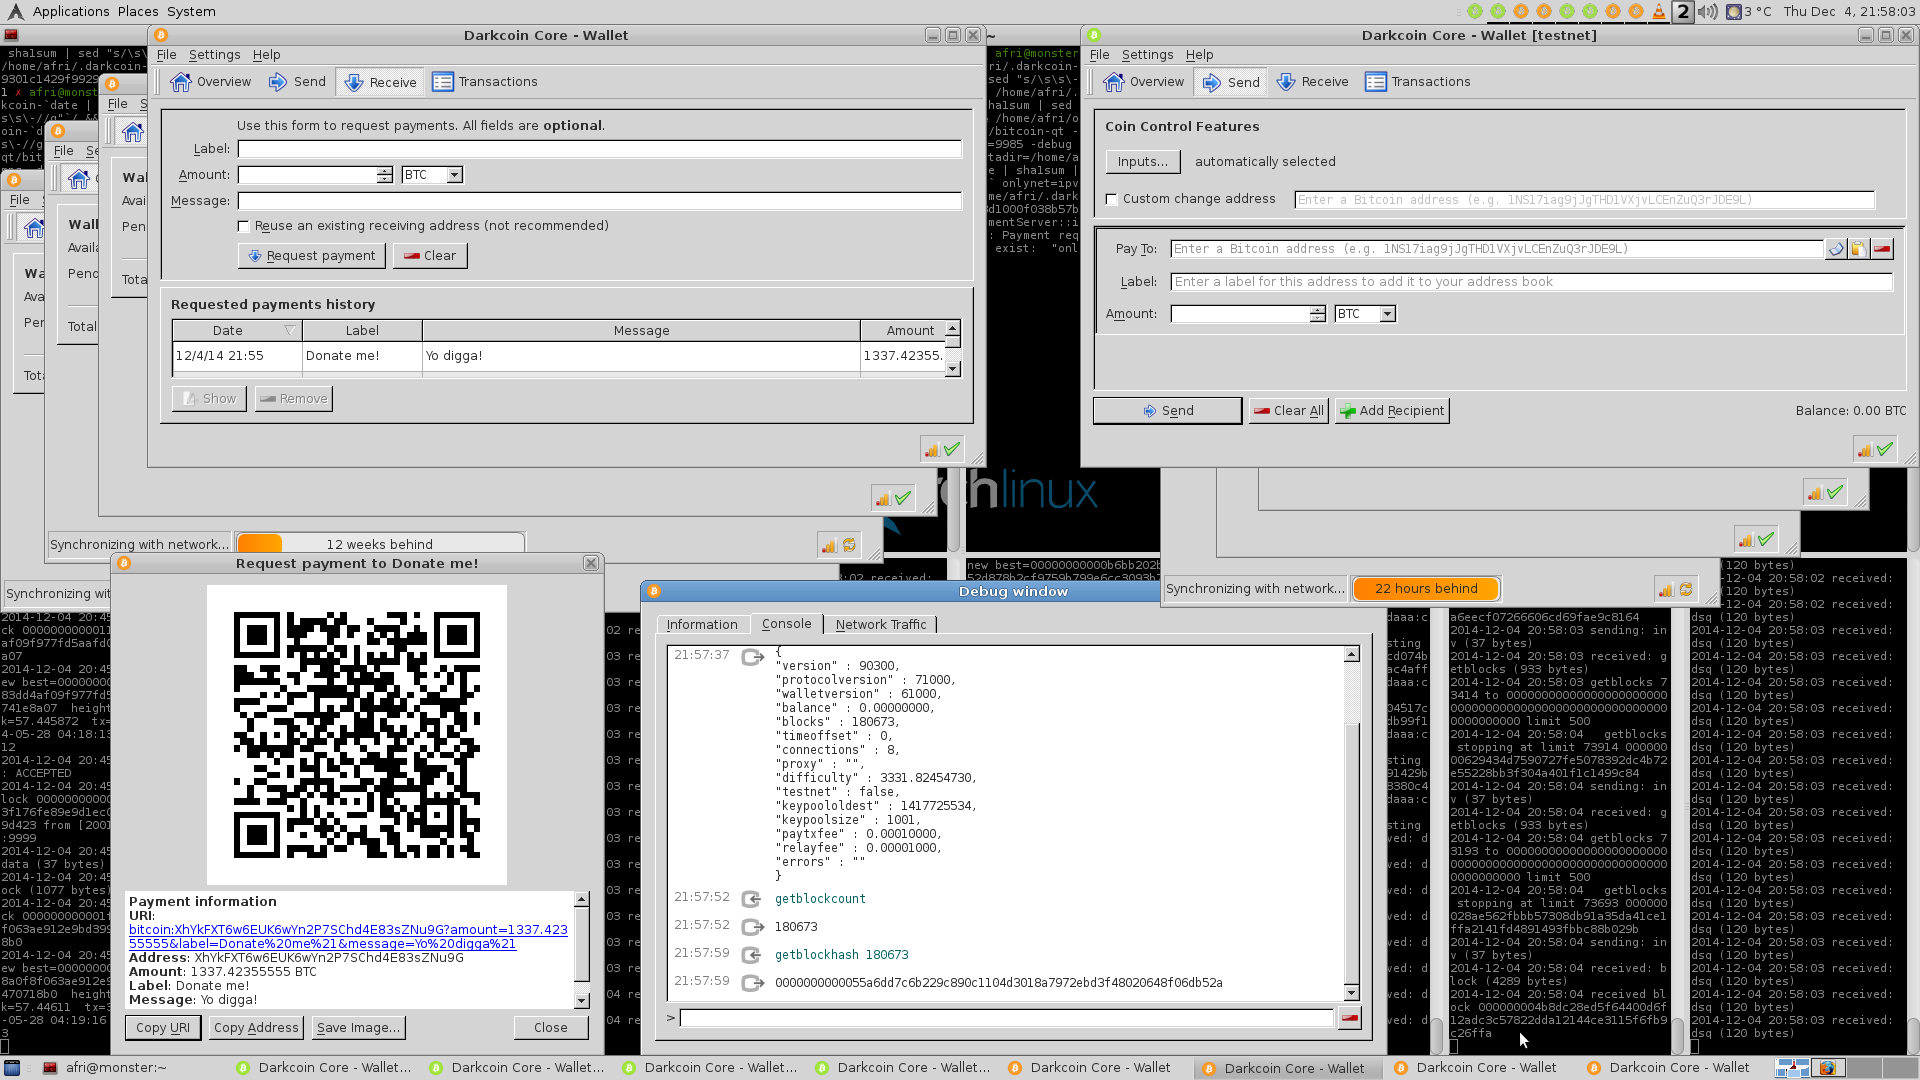
Task: Close the Request payment dialog with Close button
Action: point(551,1028)
